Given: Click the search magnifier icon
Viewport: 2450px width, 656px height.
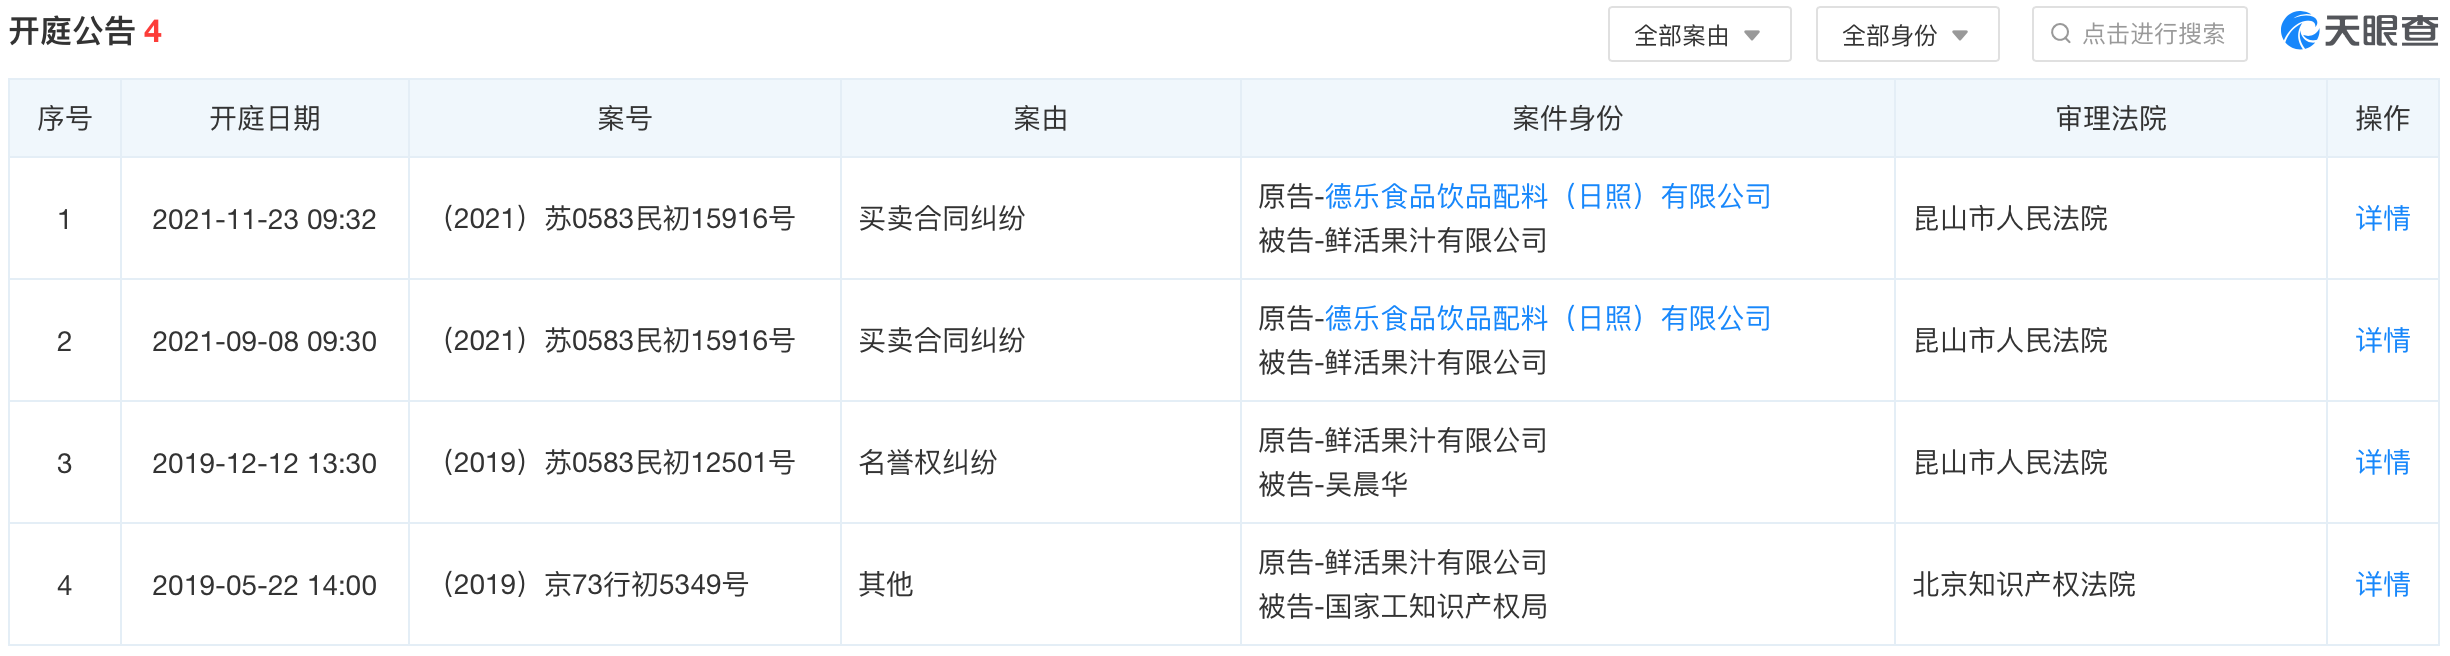Looking at the screenshot, I should pyautogui.click(x=2060, y=34).
